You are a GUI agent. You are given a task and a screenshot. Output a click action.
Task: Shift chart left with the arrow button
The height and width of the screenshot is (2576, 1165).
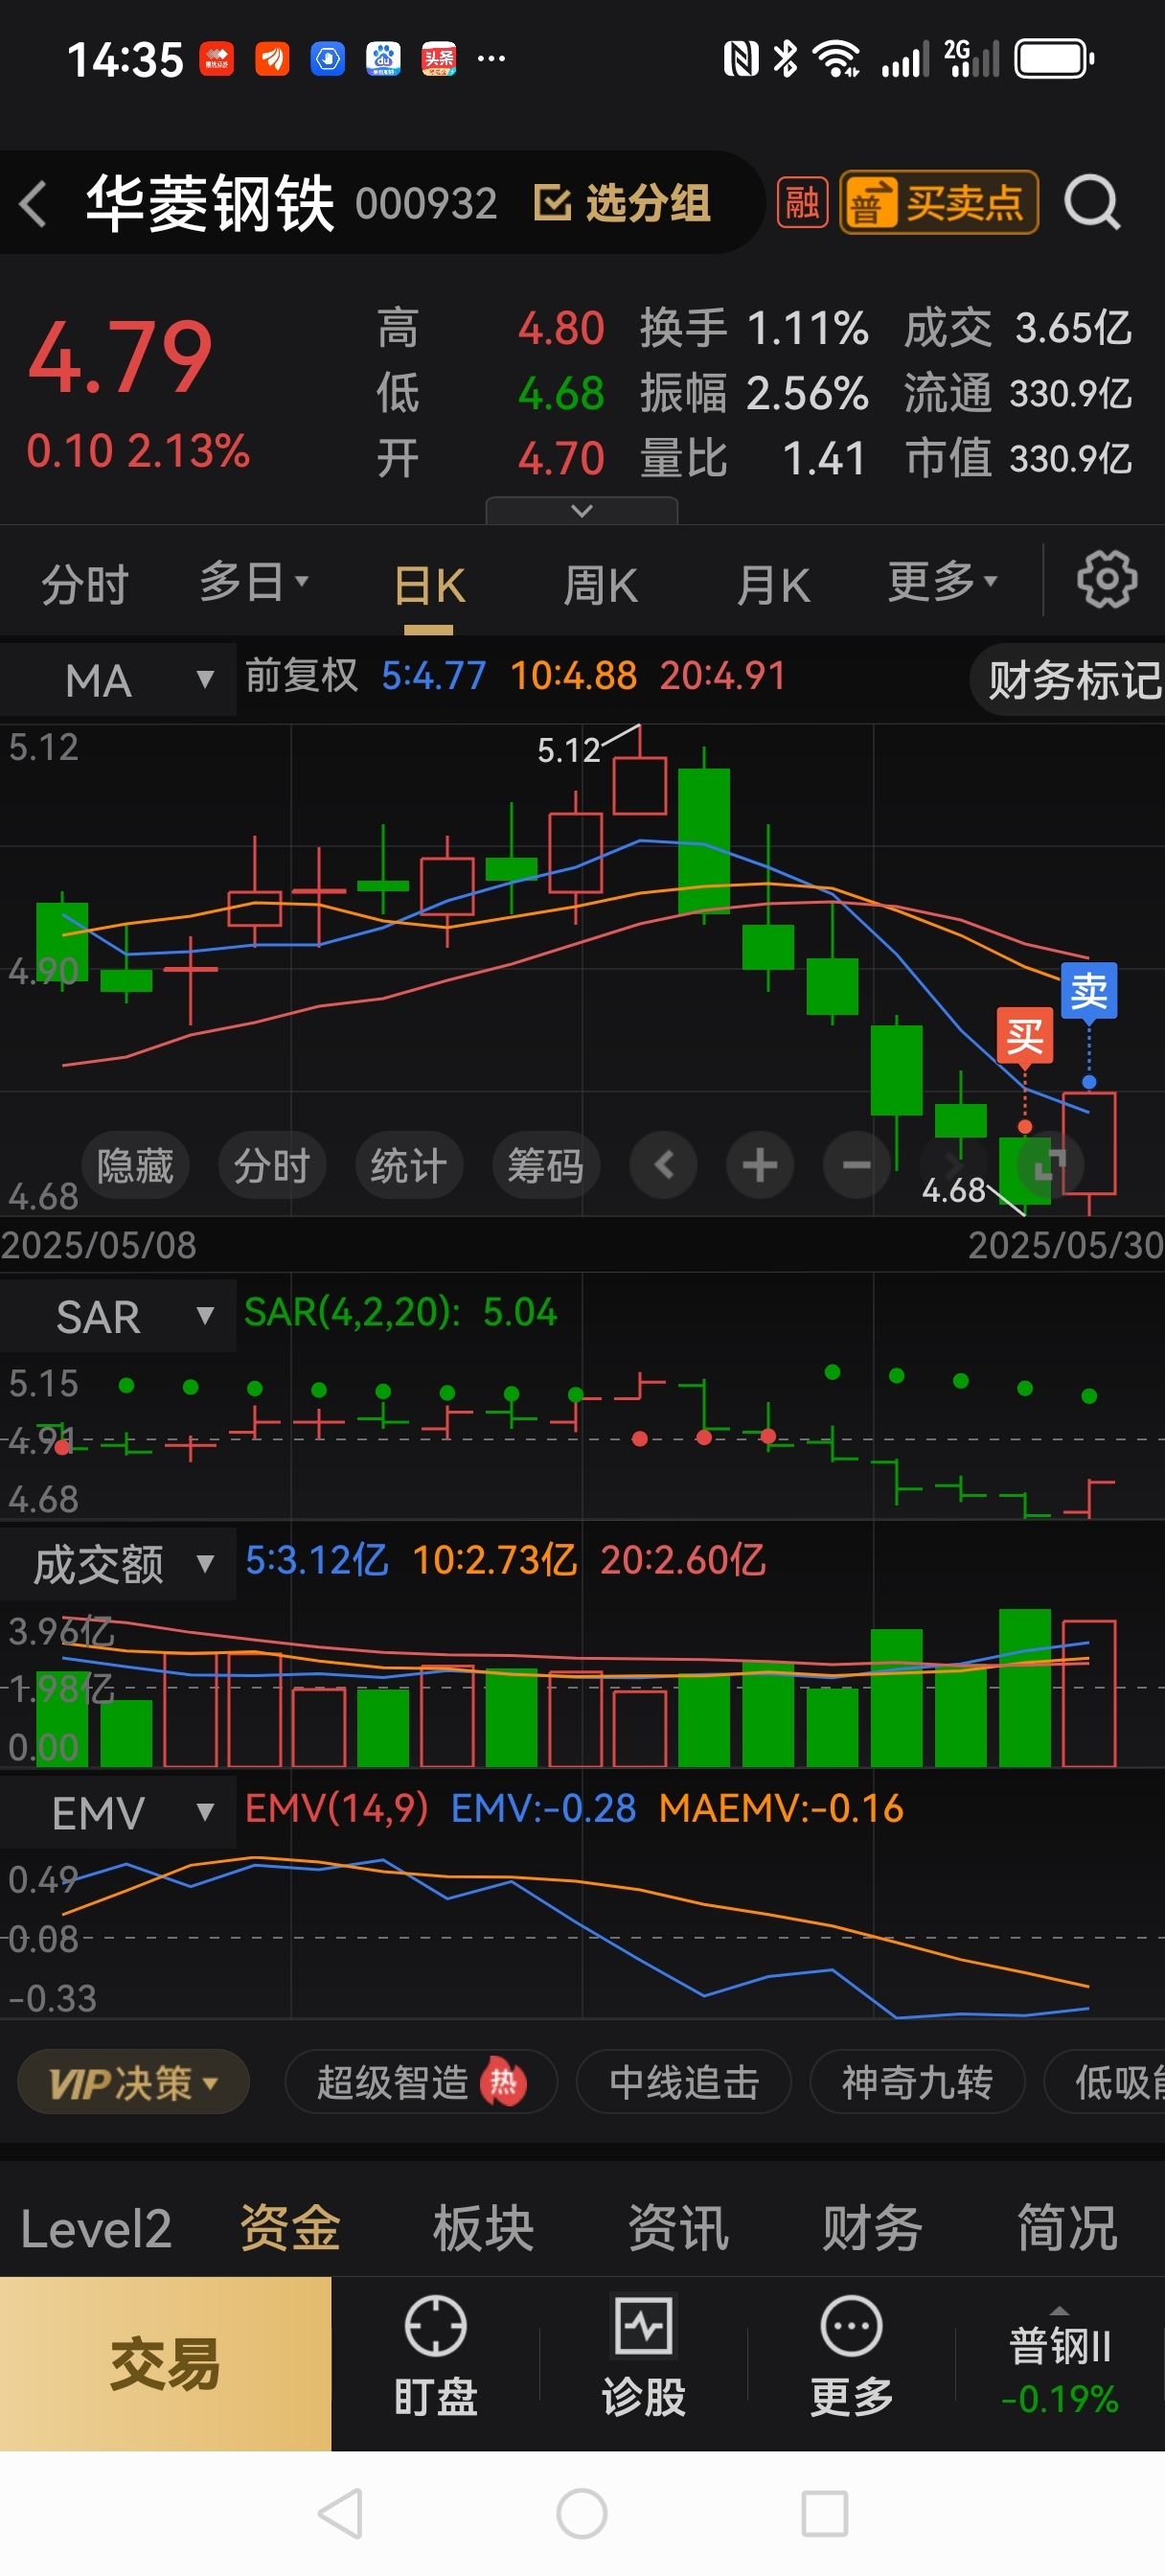(x=663, y=1165)
